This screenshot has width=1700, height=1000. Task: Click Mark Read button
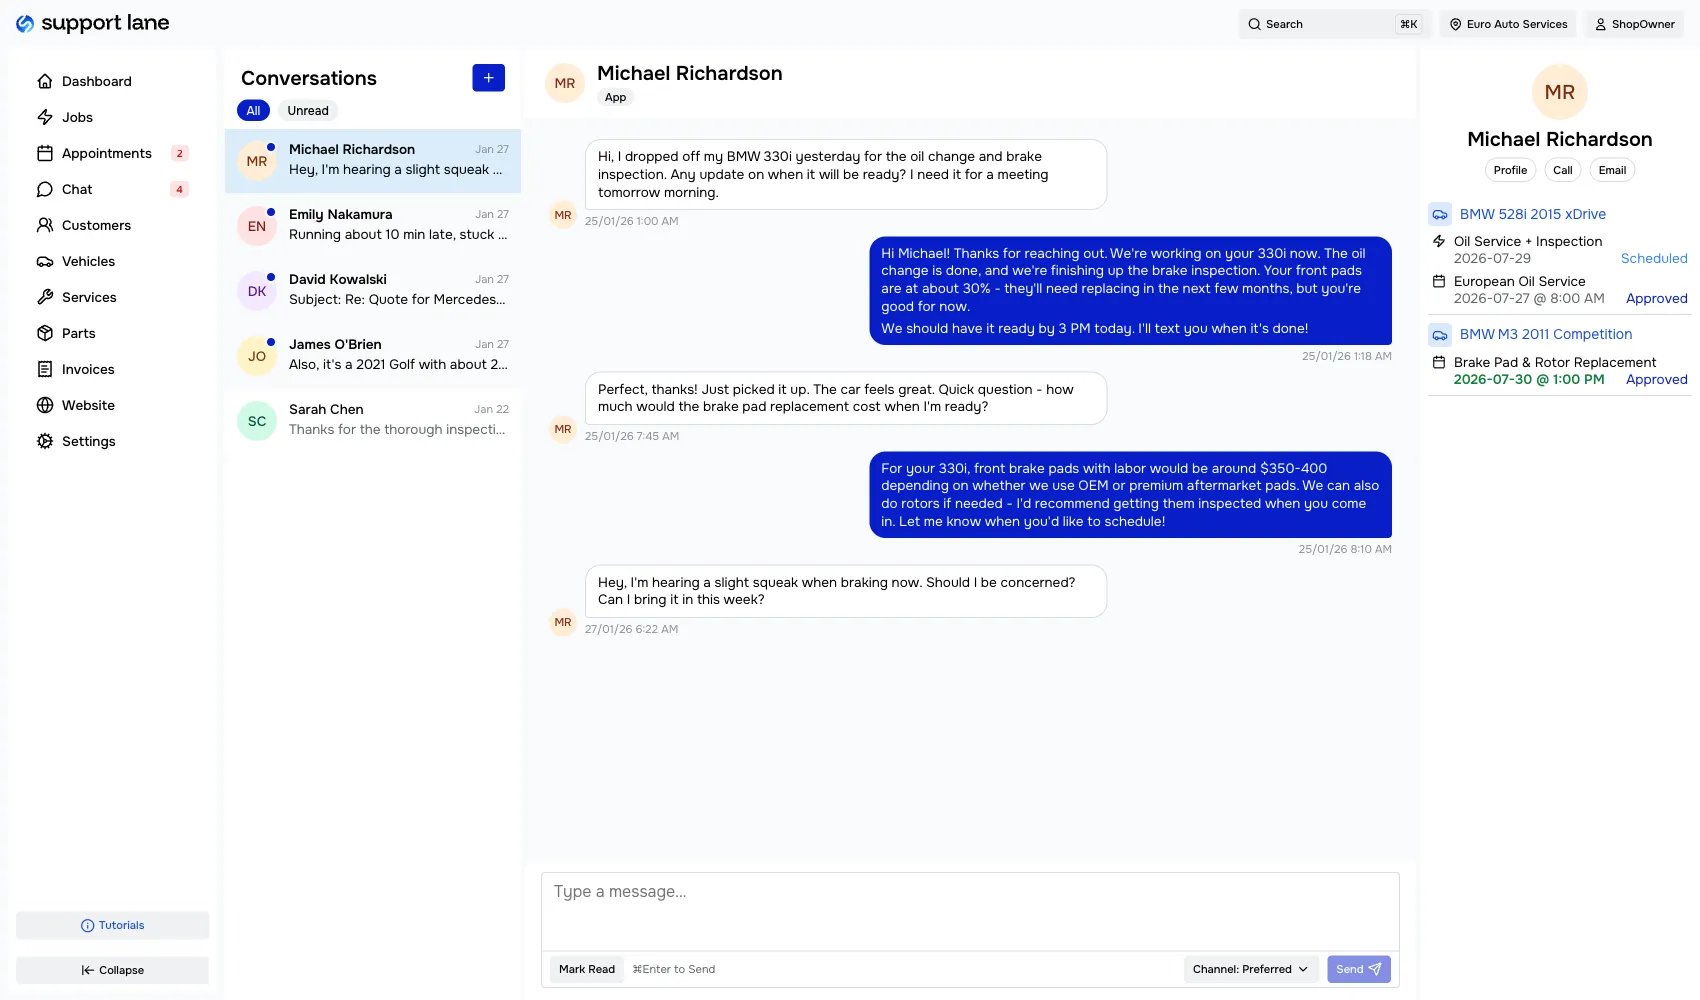tap(587, 969)
